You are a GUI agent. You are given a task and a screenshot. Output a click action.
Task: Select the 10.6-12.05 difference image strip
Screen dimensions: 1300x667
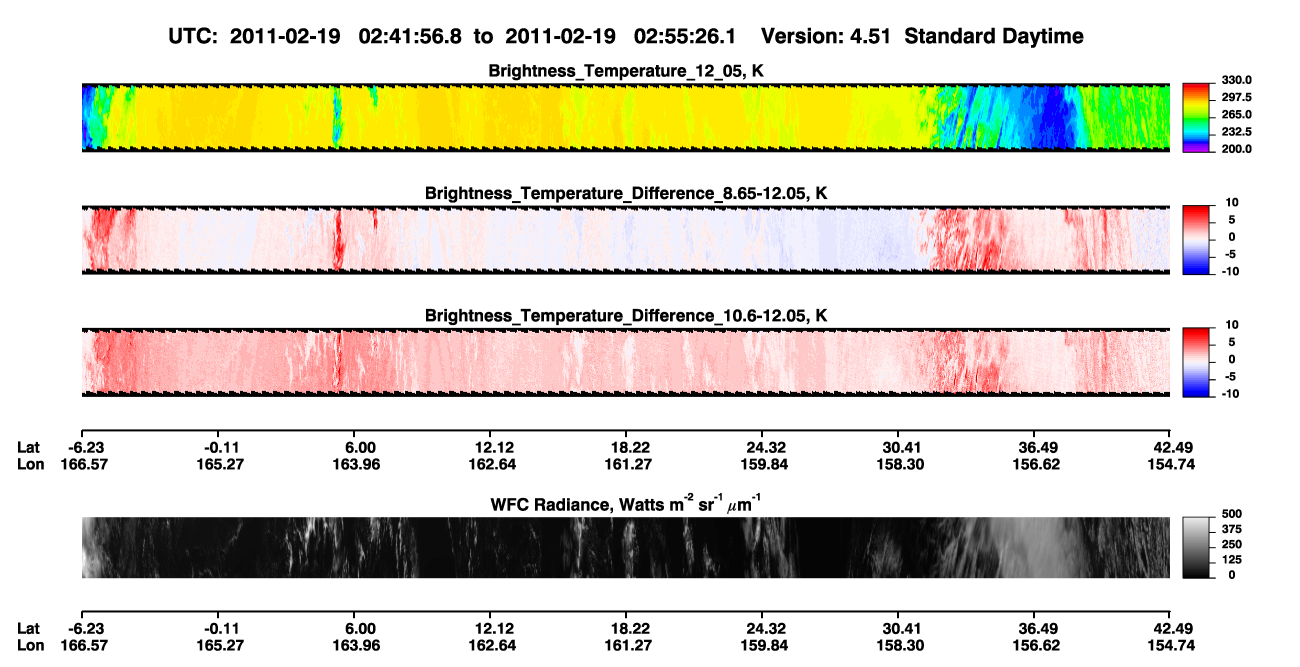(x=625, y=363)
